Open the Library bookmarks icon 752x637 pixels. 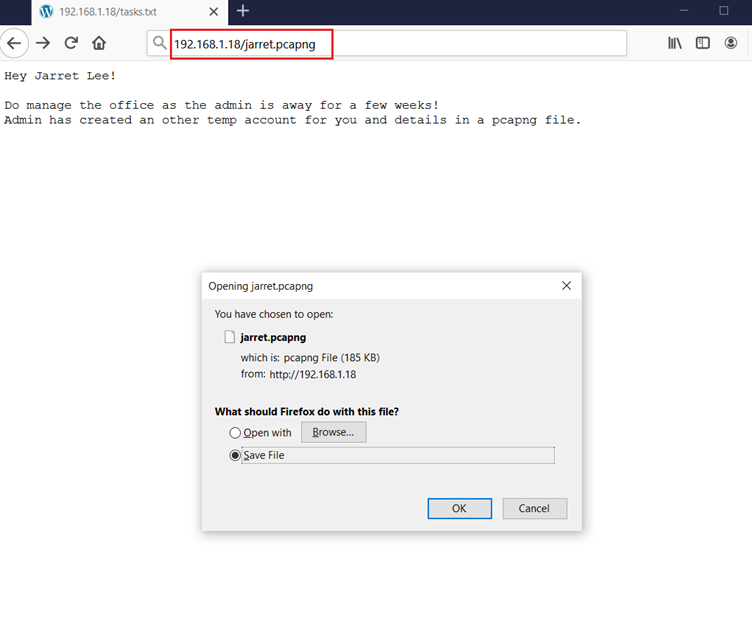(x=675, y=43)
